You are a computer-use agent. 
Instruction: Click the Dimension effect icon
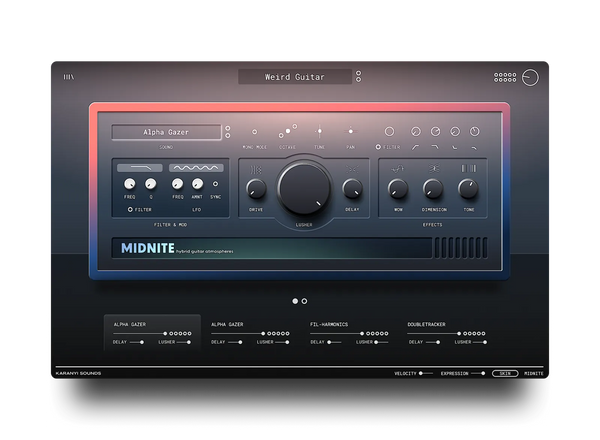(x=434, y=168)
